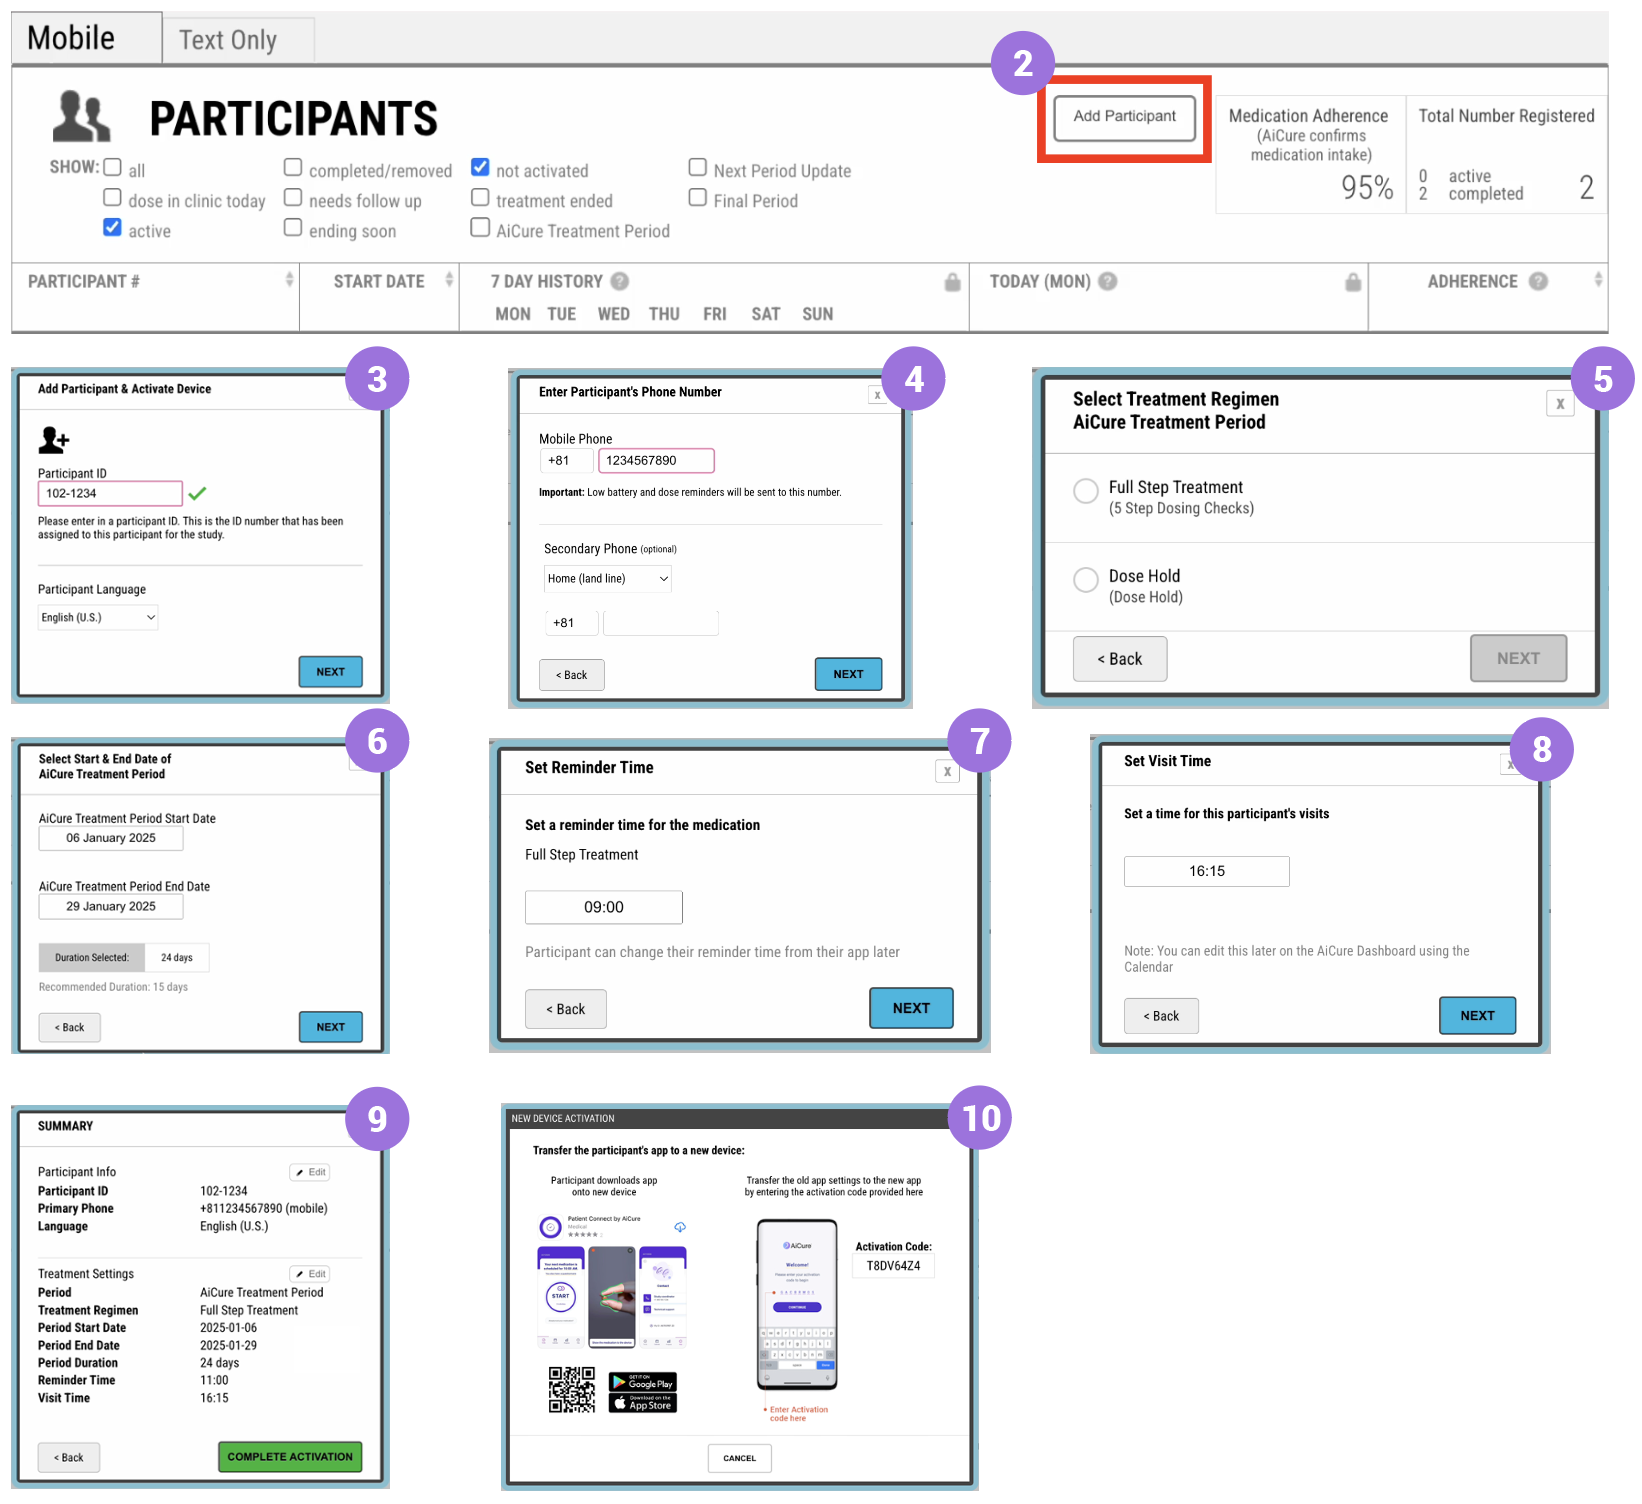1642x1504 pixels.
Task: Click the Participant ID input field
Action: click(x=110, y=493)
